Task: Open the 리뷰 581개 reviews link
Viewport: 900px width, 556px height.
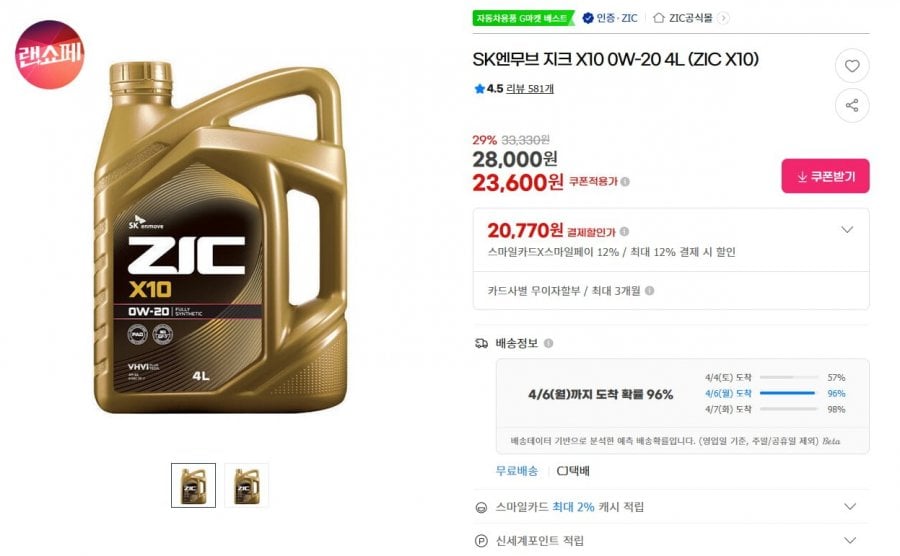Action: 530,89
